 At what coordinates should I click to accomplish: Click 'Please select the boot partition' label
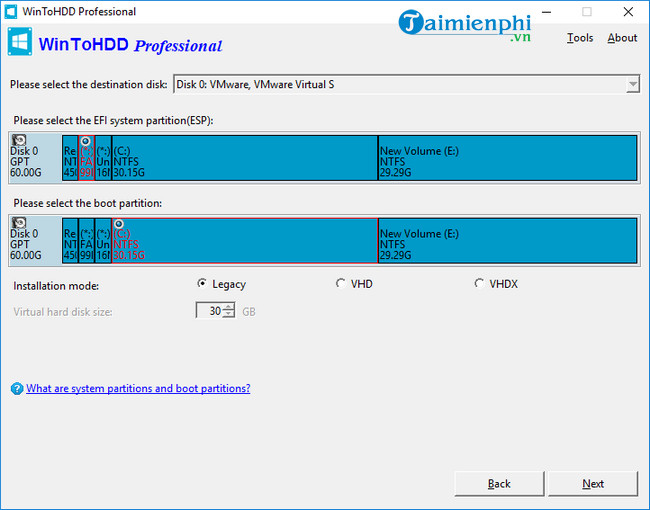87,203
